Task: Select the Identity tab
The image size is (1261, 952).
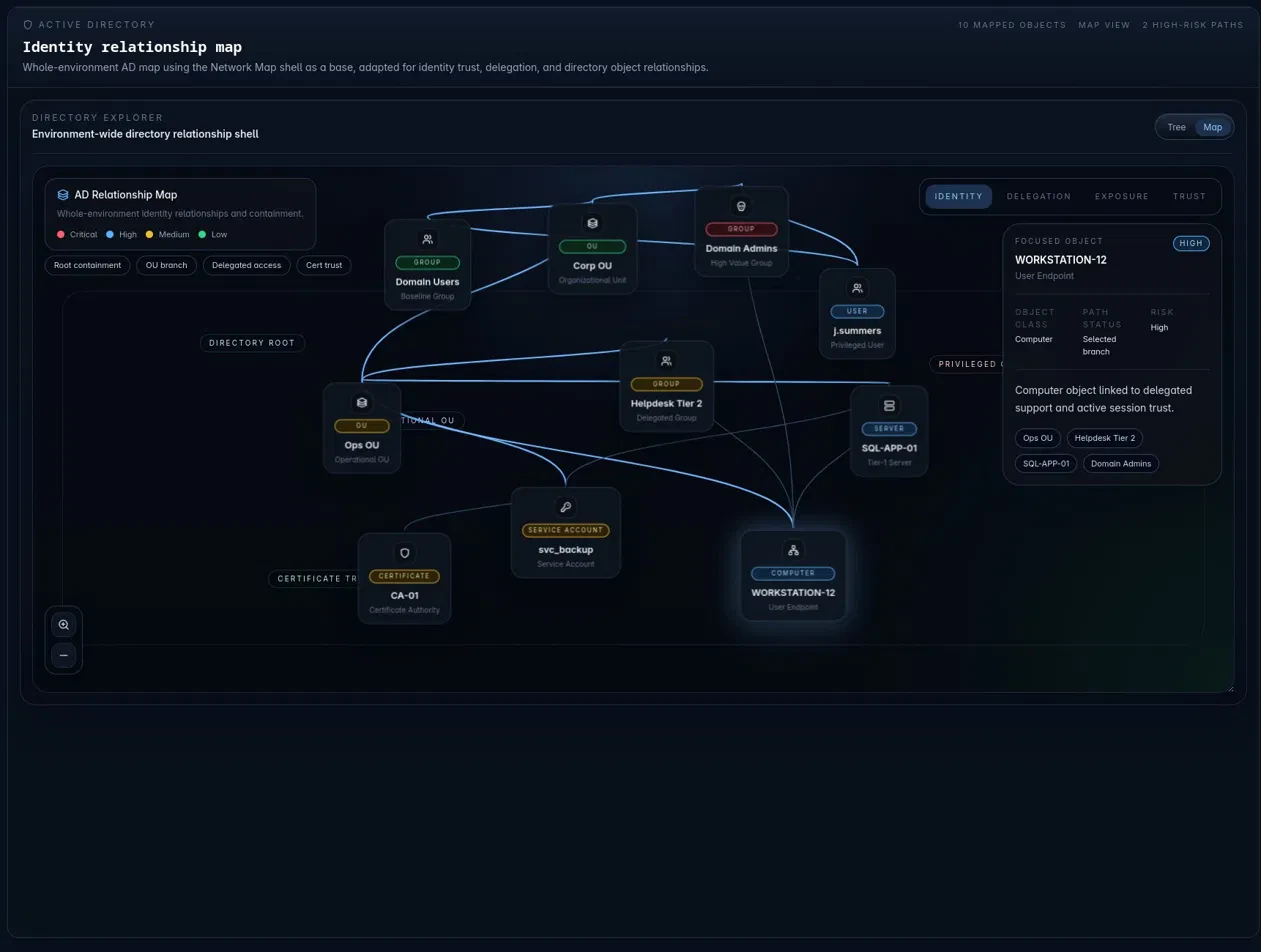Action: pyautogui.click(x=959, y=196)
